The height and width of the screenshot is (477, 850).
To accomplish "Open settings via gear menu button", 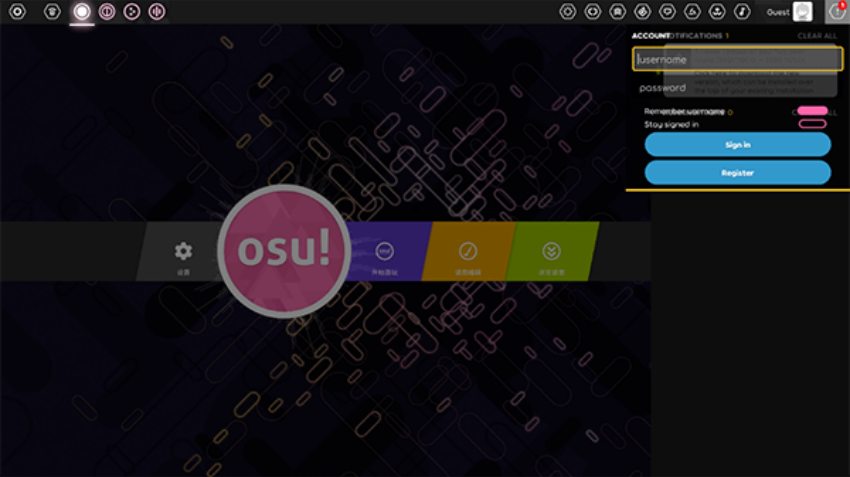I will [183, 252].
